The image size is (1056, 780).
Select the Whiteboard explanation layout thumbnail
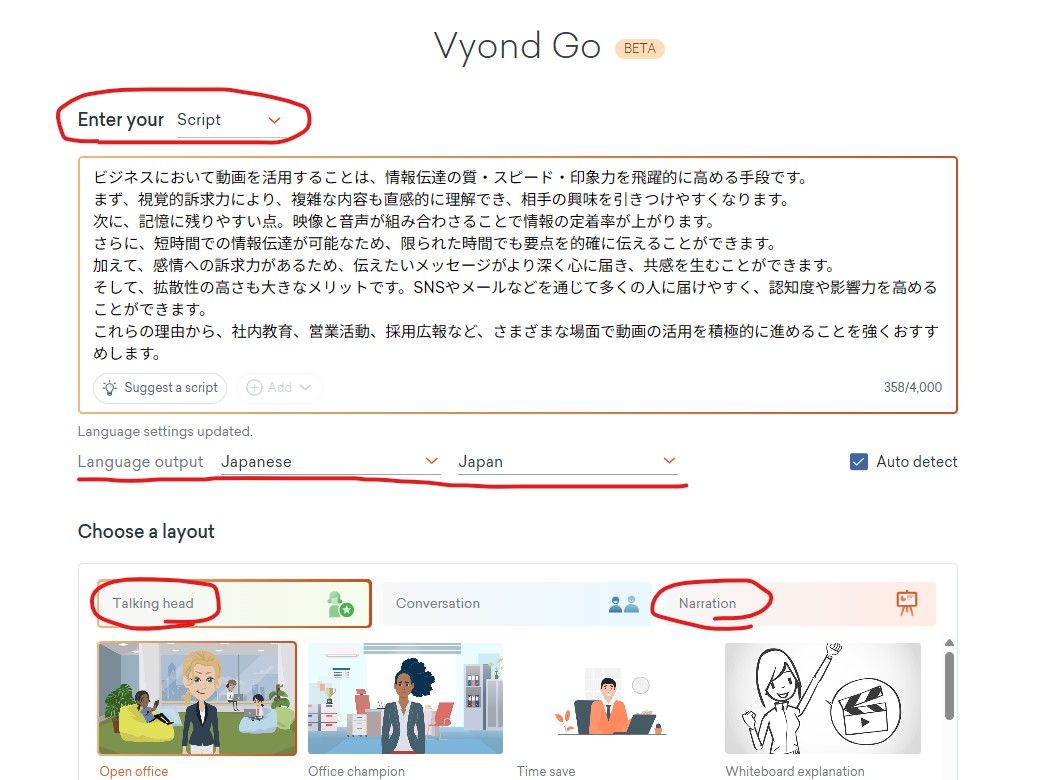822,697
